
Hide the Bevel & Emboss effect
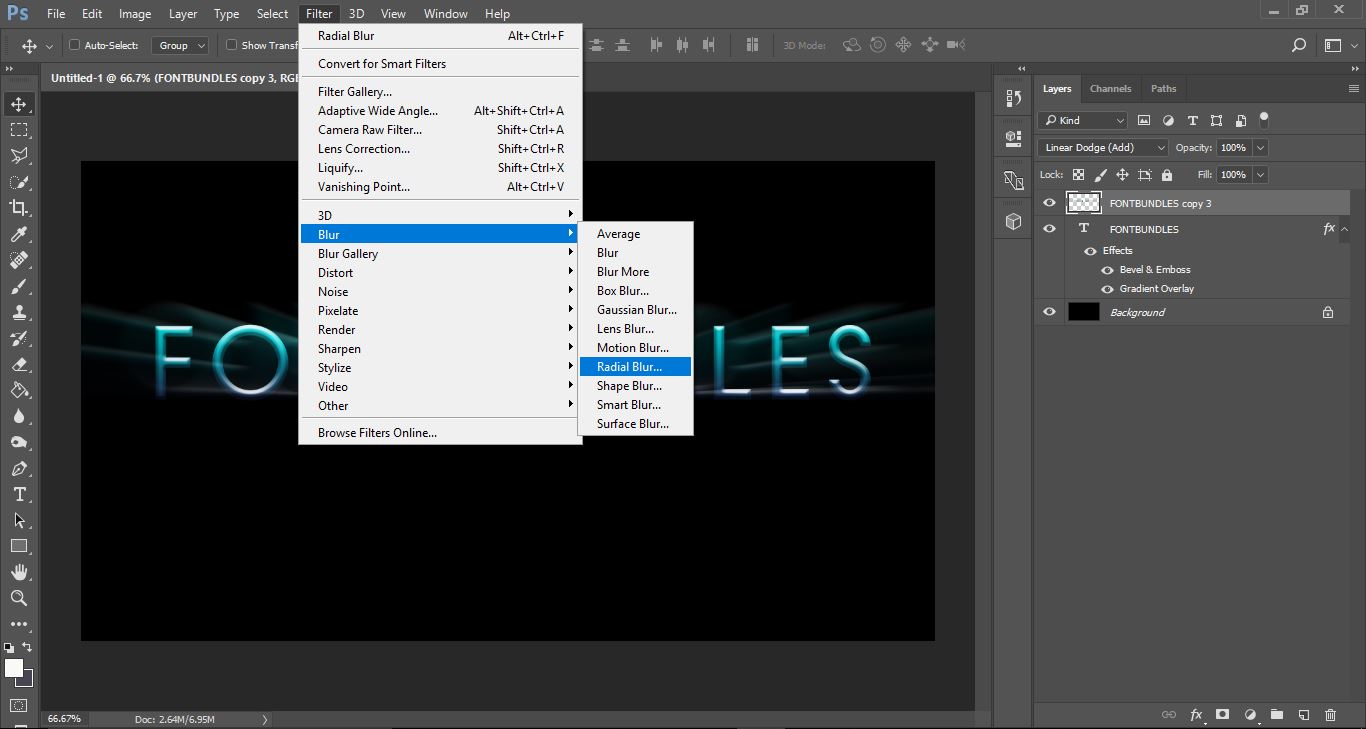point(1107,270)
